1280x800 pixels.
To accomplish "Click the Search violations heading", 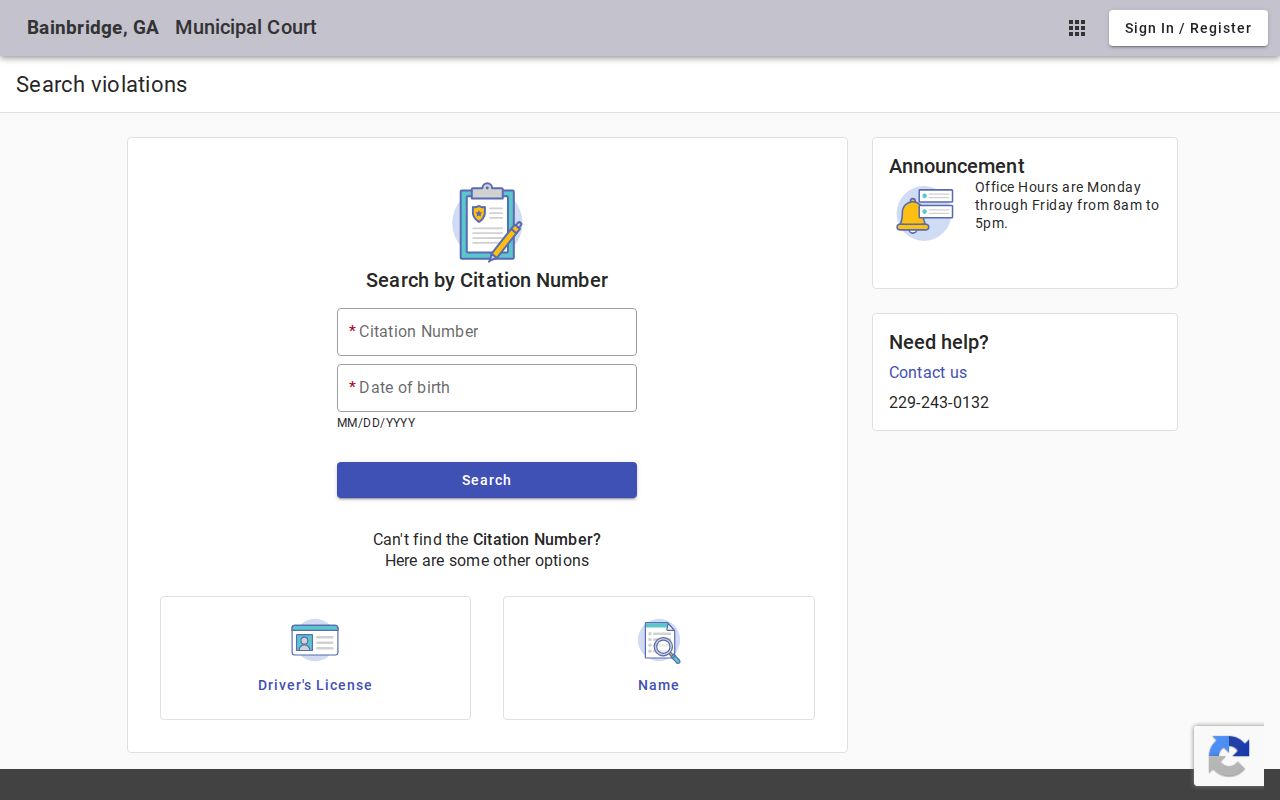I will [x=102, y=85].
